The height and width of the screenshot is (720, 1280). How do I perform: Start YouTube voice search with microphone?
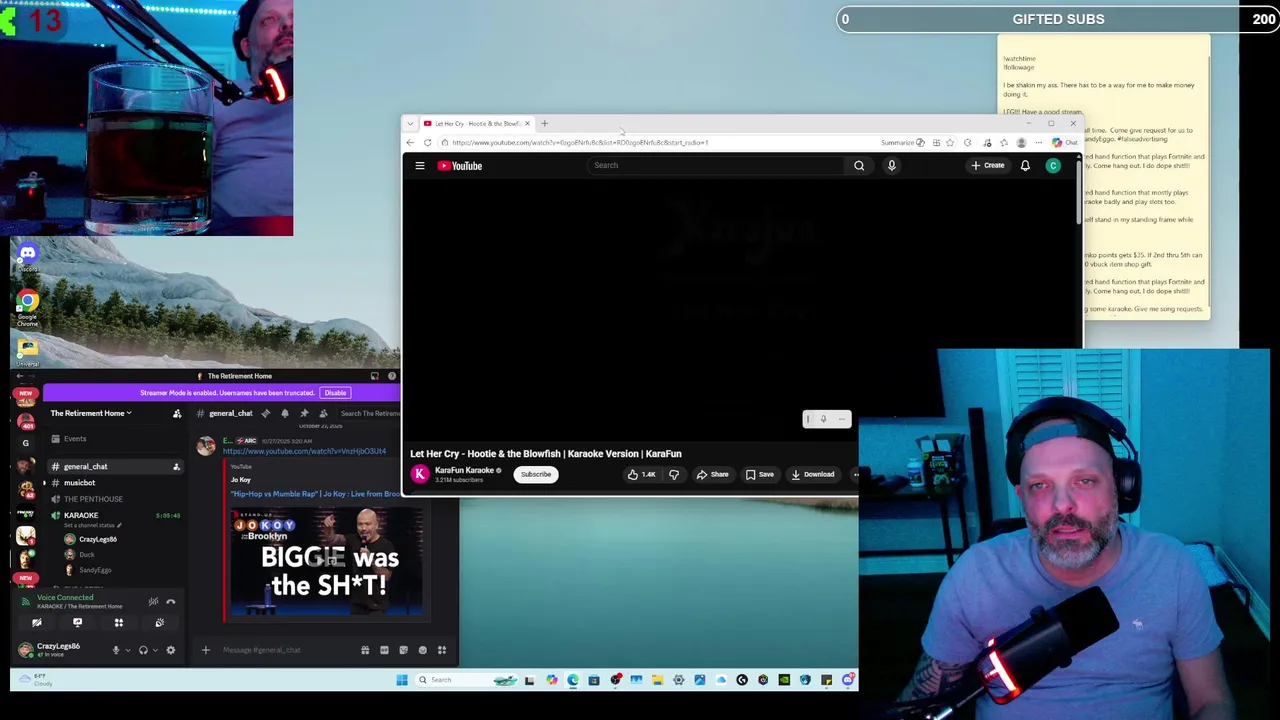coord(892,166)
